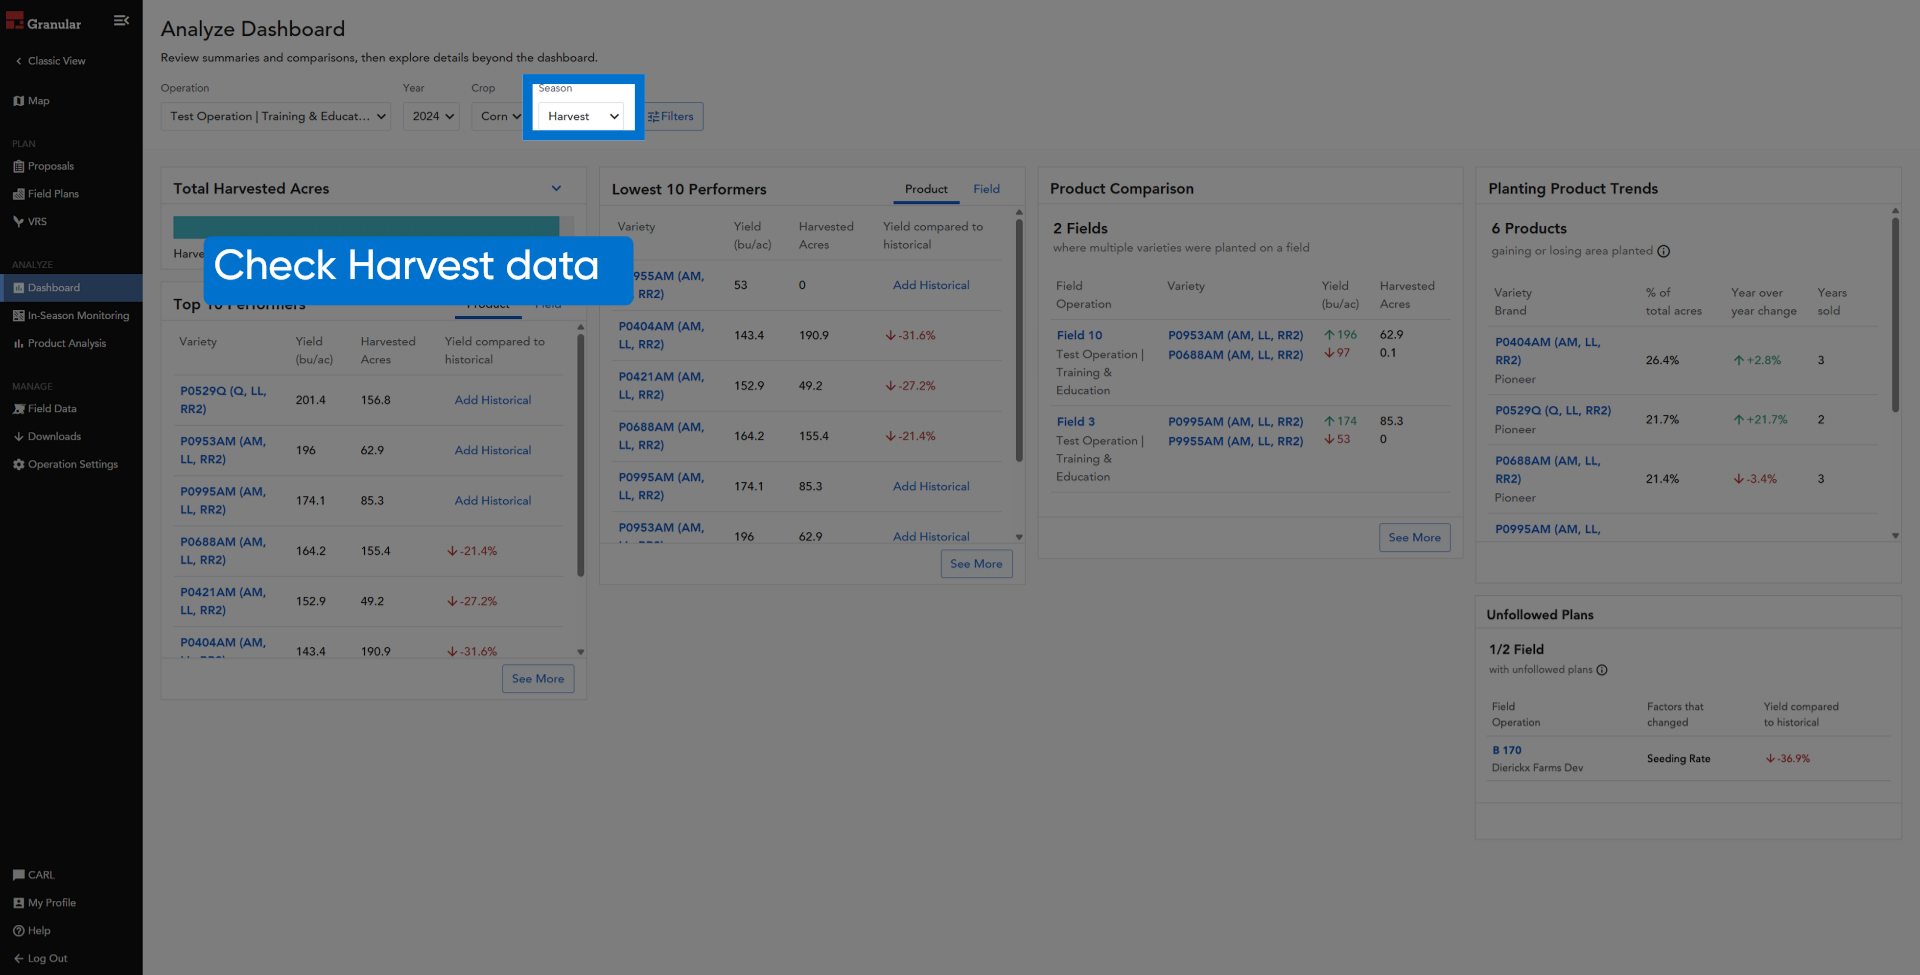Open Proposals in sidebar
This screenshot has height=975, width=1920.
click(x=43, y=166)
